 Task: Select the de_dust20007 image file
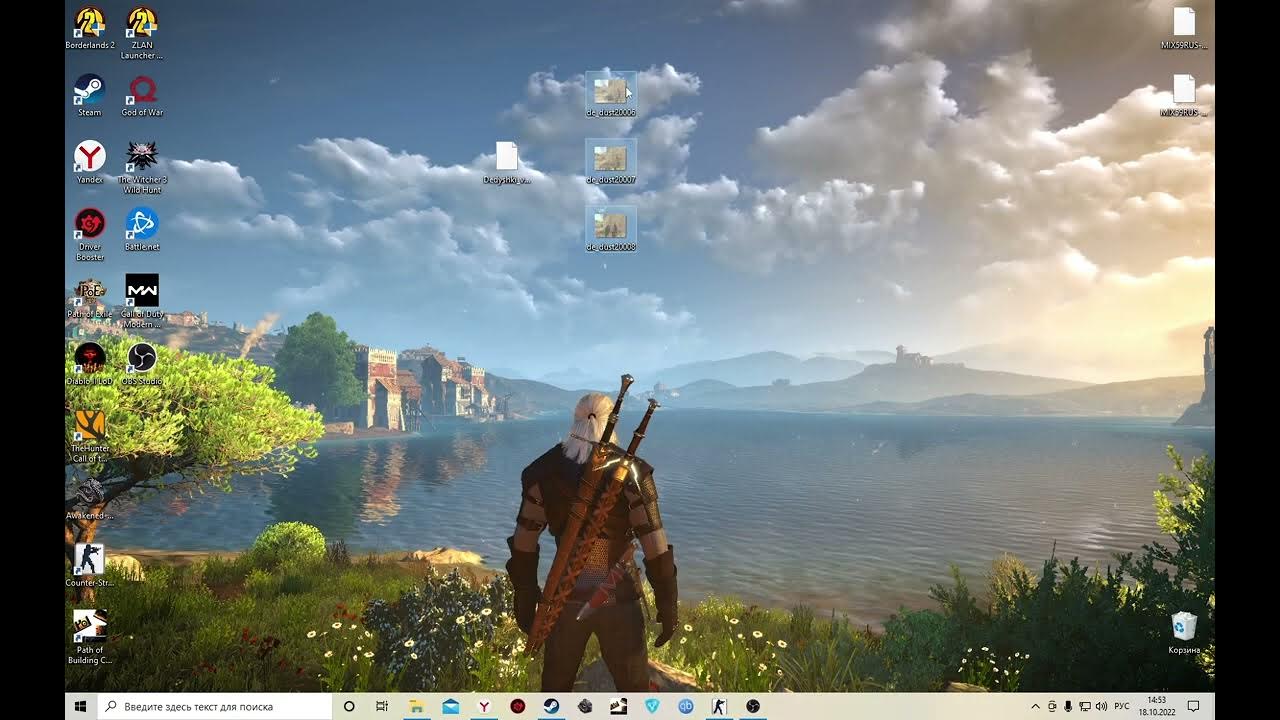point(610,162)
